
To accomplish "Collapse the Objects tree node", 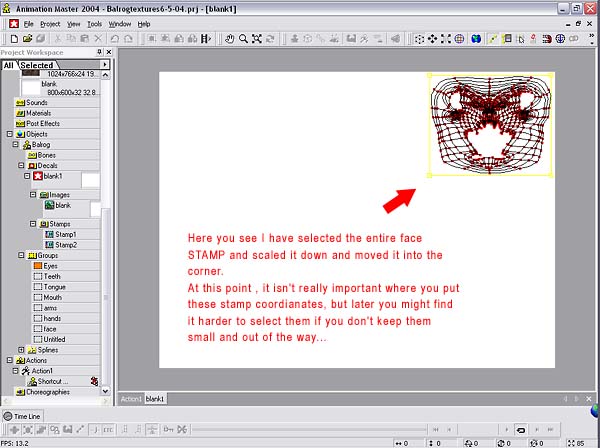I will 10,134.
